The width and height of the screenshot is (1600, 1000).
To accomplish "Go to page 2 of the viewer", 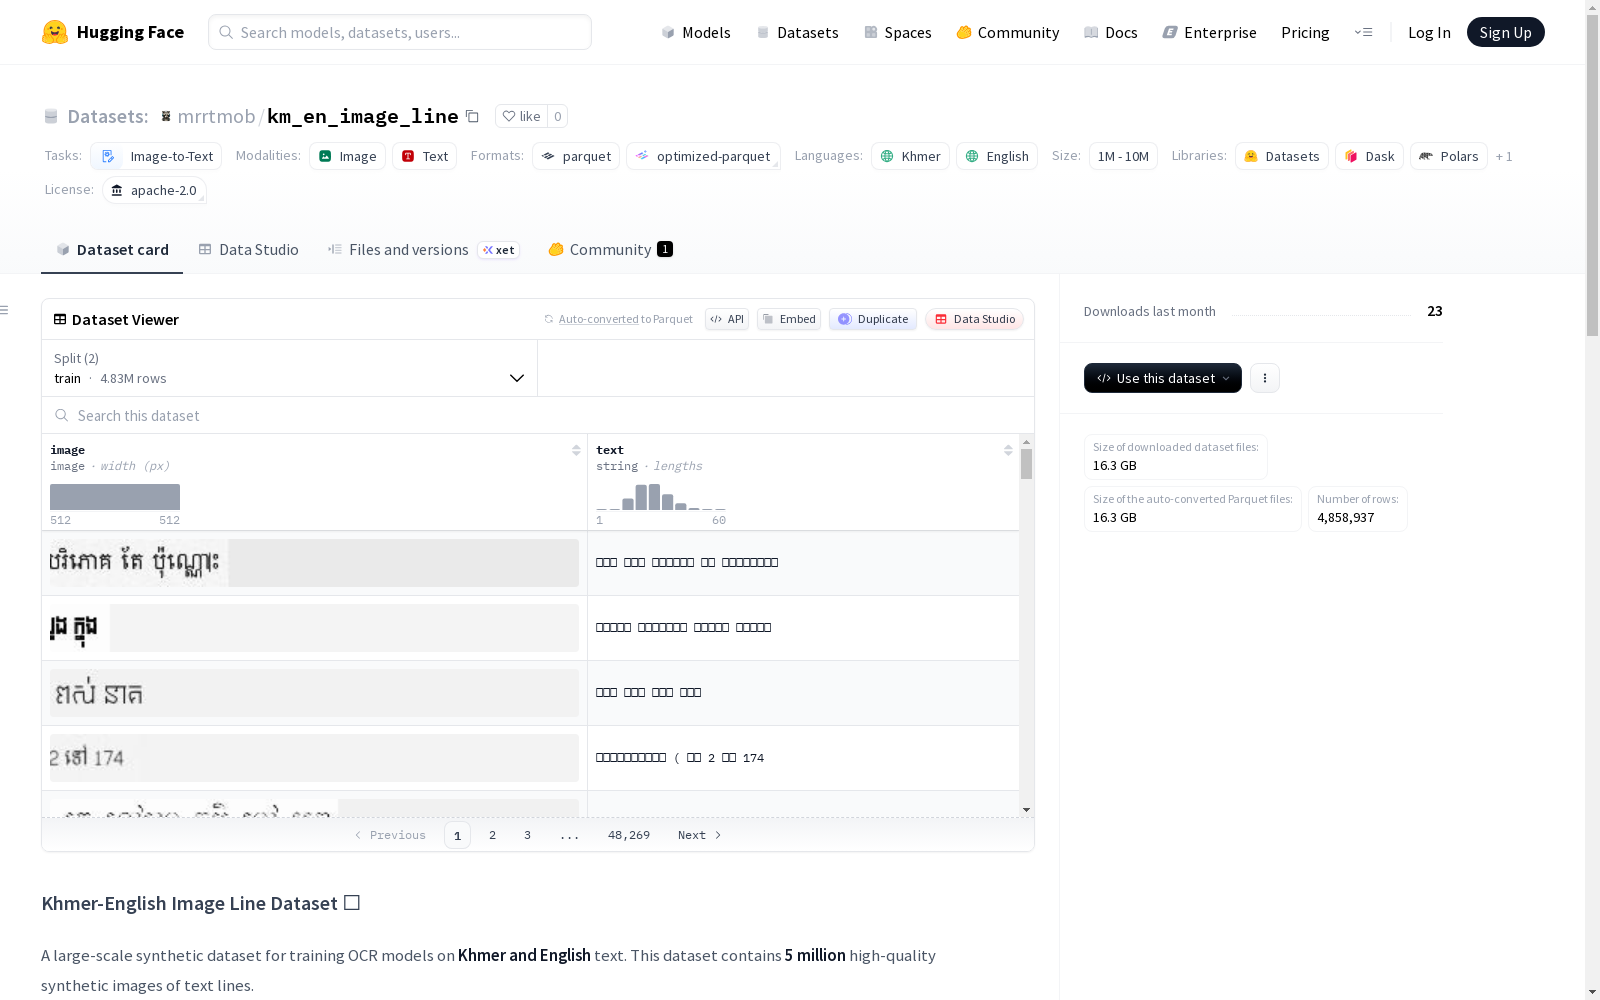I will tap(492, 835).
